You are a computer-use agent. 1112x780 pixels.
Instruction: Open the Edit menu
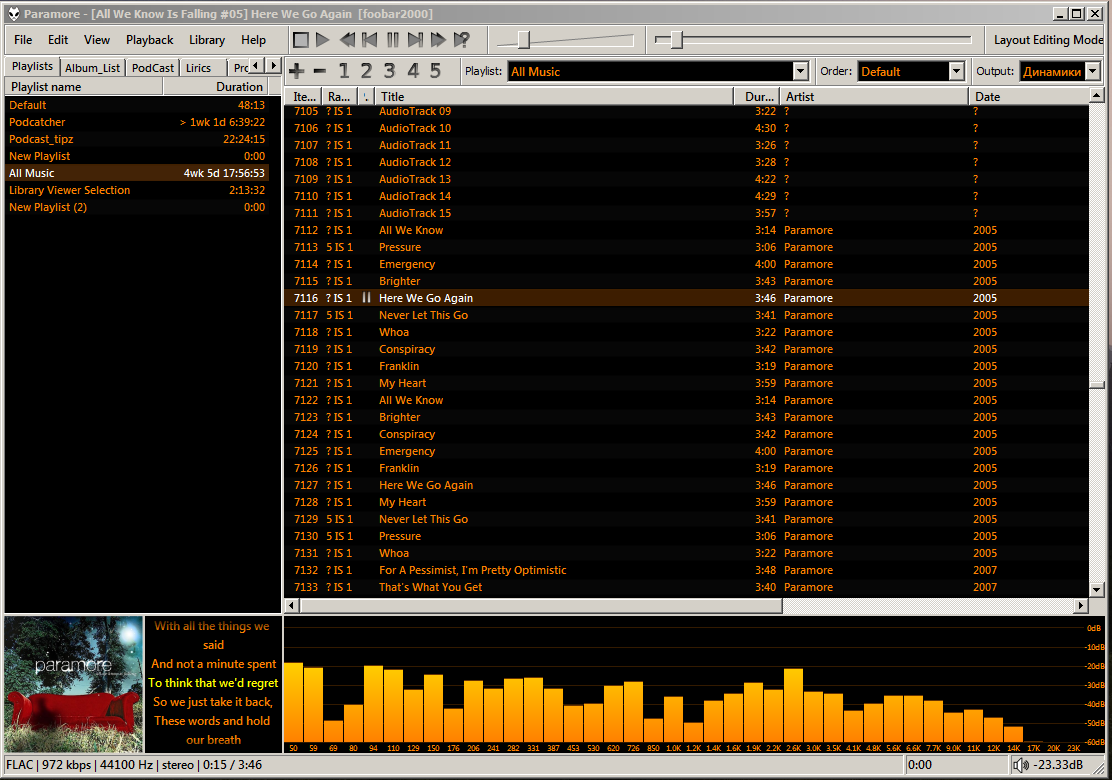click(58, 40)
